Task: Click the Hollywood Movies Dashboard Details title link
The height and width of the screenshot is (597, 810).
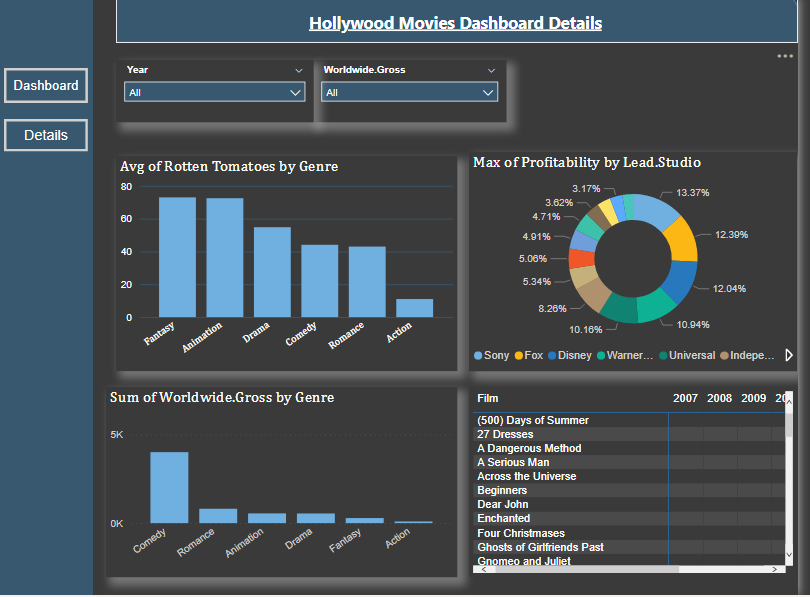Action: pyautogui.click(x=455, y=22)
